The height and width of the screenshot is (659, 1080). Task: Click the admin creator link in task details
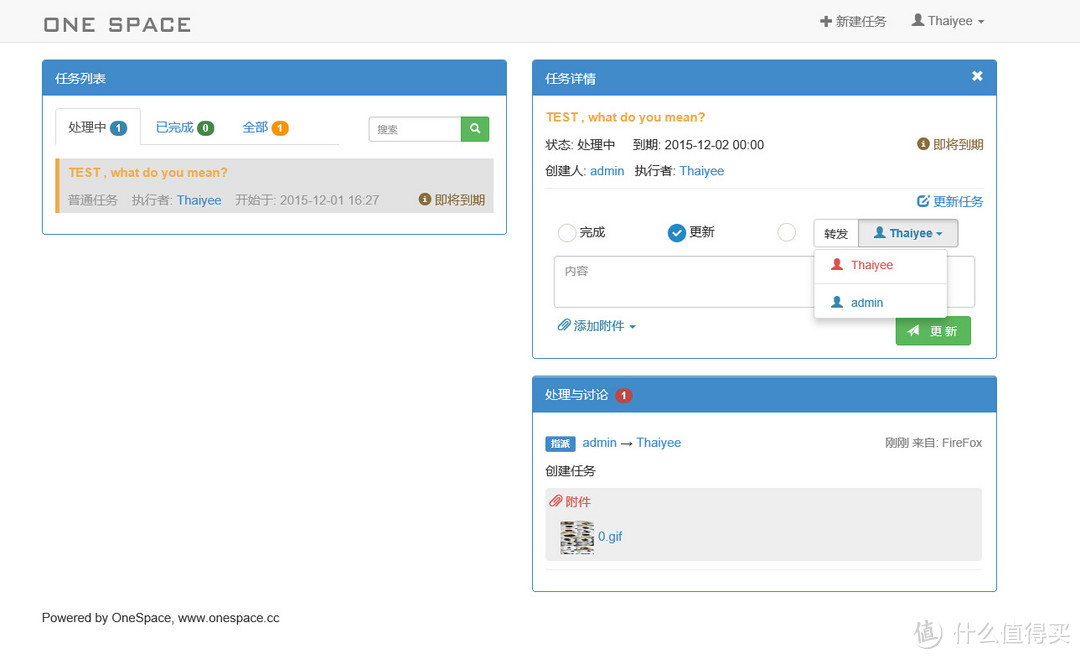point(607,171)
